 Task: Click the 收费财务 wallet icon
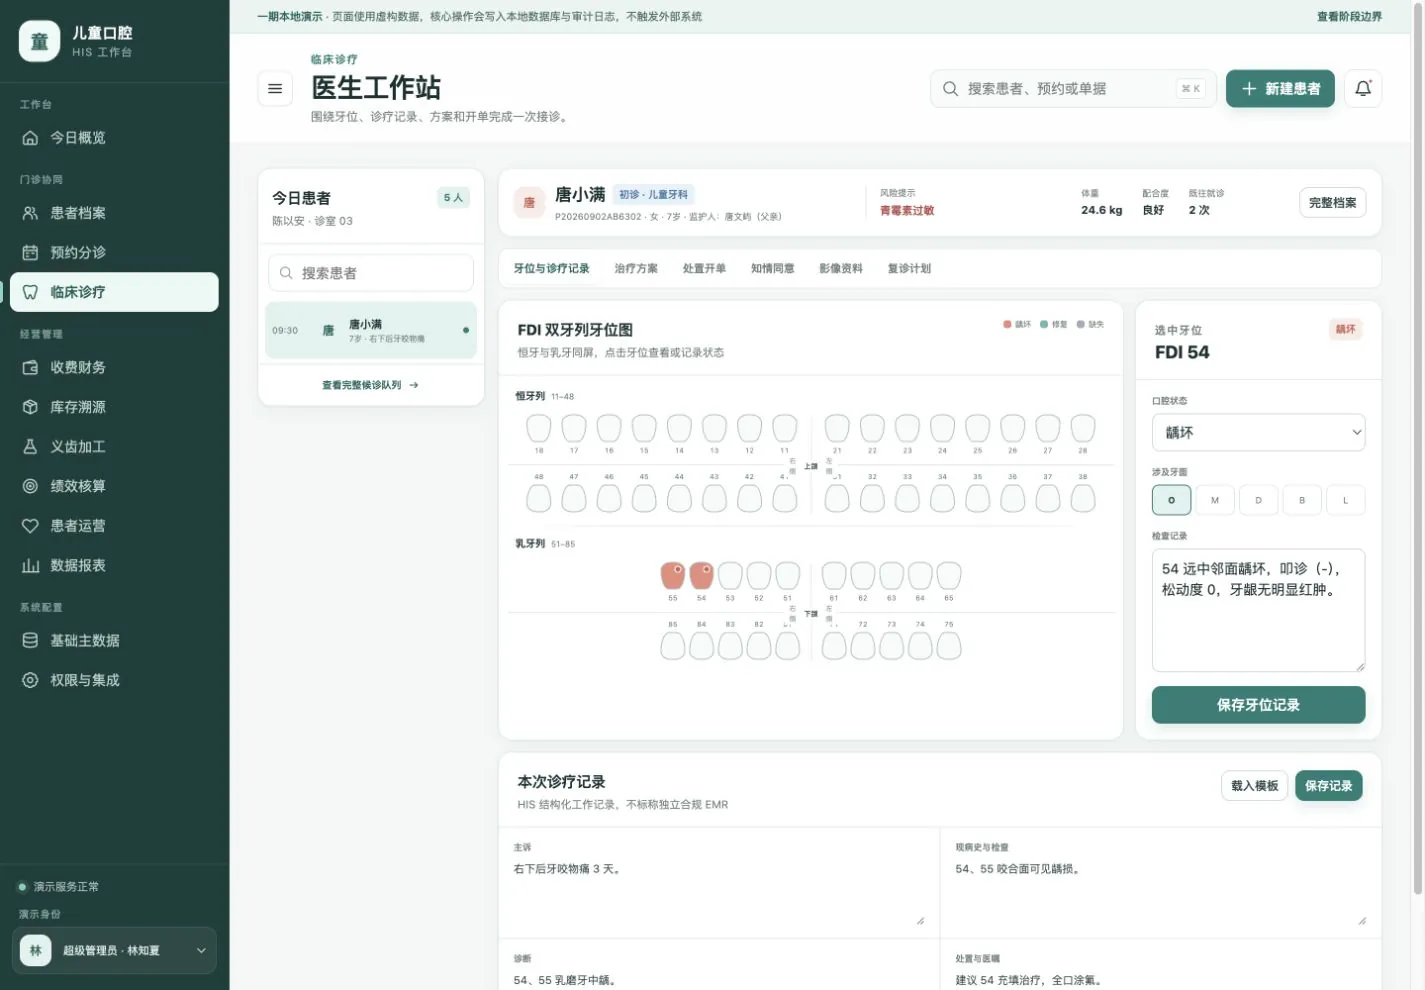(x=30, y=368)
